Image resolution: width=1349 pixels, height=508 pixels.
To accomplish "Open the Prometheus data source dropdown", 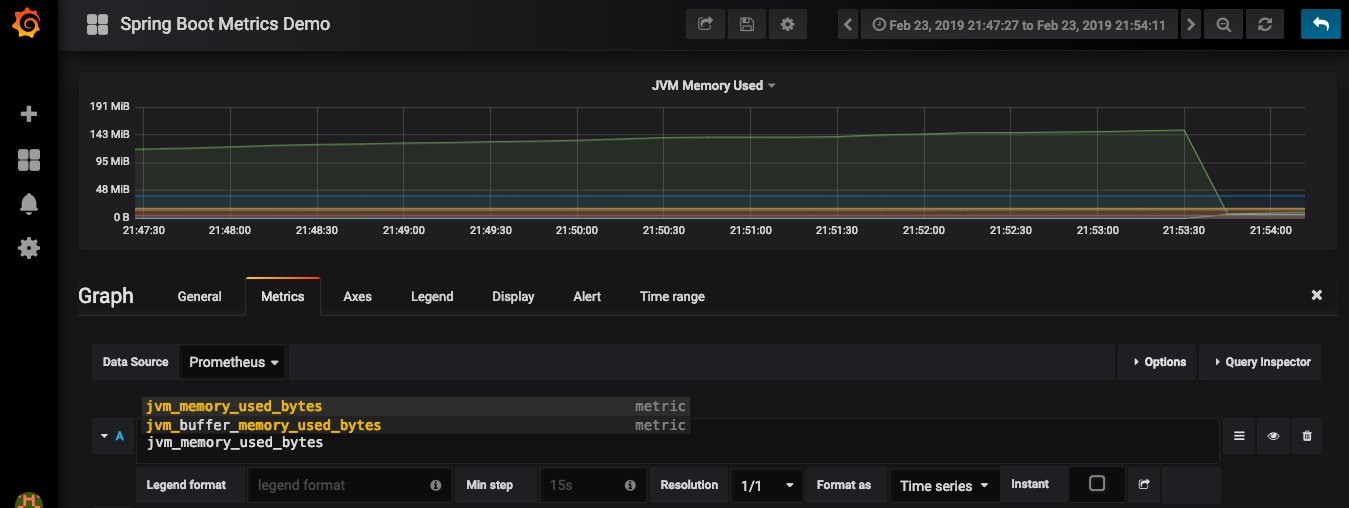I will [x=233, y=362].
